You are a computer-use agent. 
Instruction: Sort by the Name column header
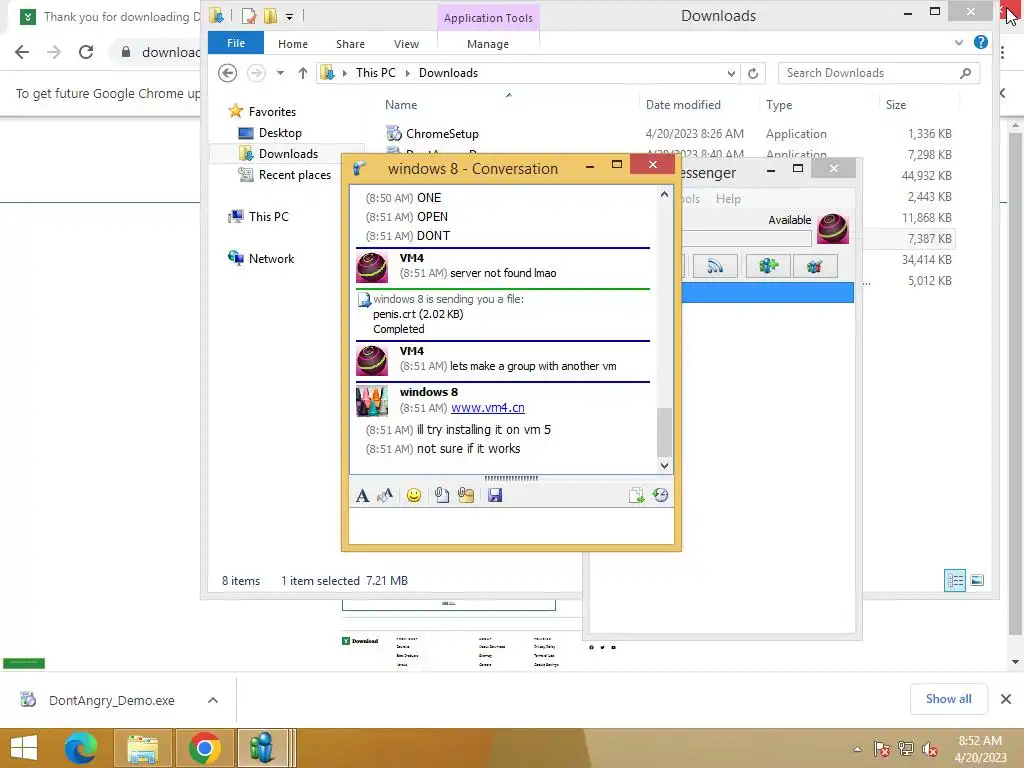coord(401,104)
